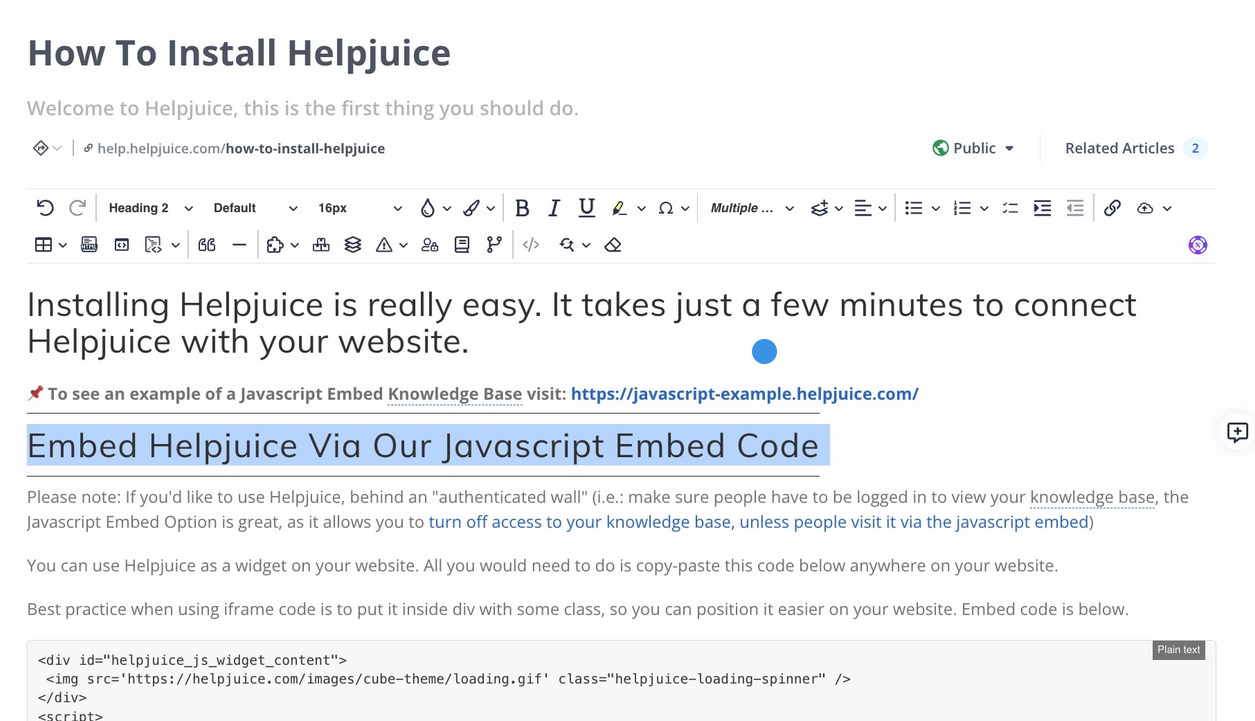Click the underlined Knowledge Base term in the bold line
Screen dimensions: 1255x721
[x=455, y=394]
